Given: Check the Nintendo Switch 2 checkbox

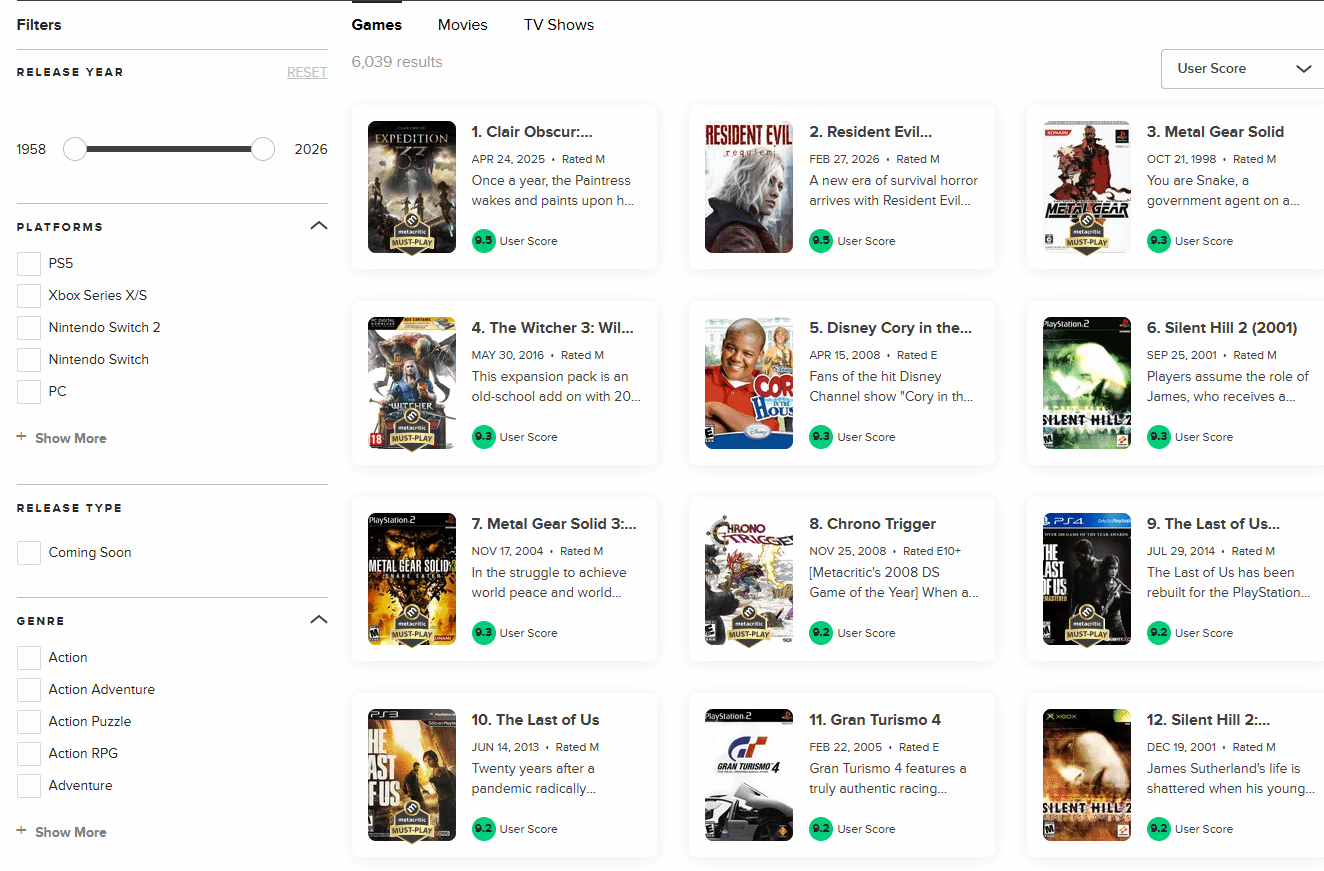Looking at the screenshot, I should tap(29, 328).
